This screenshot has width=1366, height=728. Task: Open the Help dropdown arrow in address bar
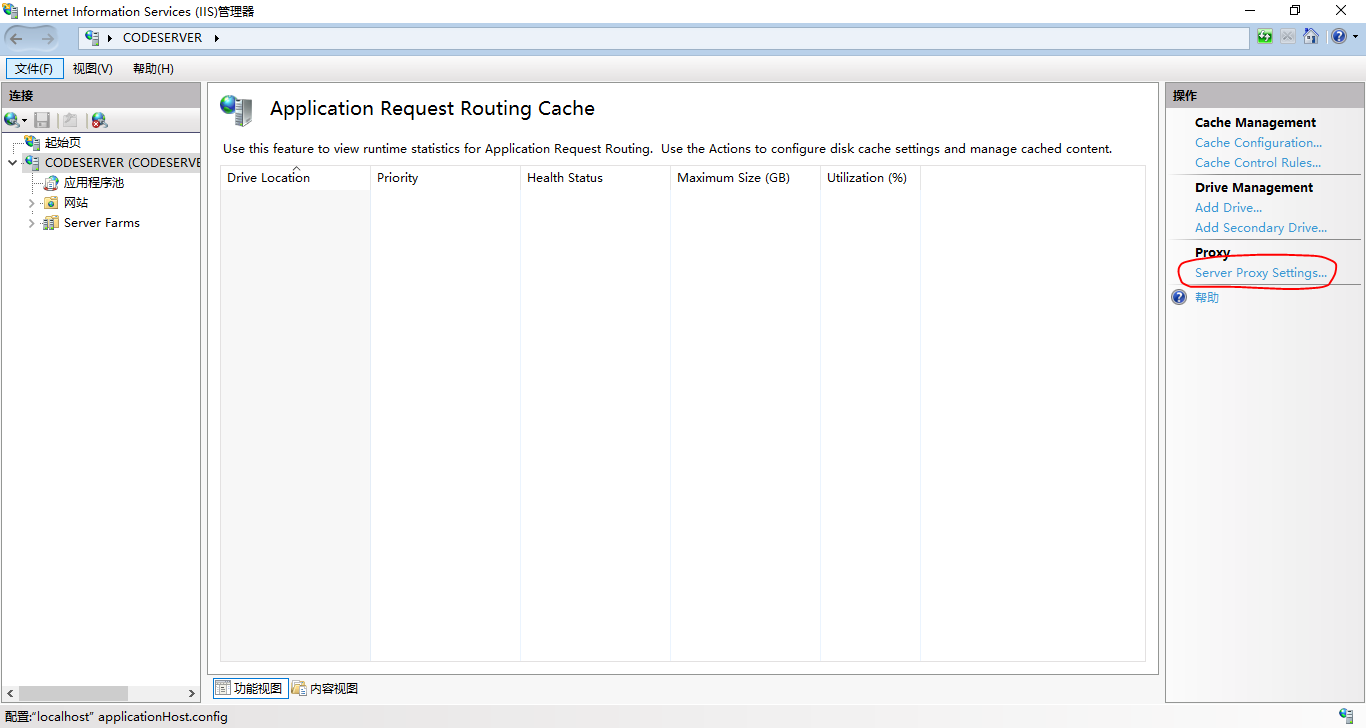[x=1354, y=38]
